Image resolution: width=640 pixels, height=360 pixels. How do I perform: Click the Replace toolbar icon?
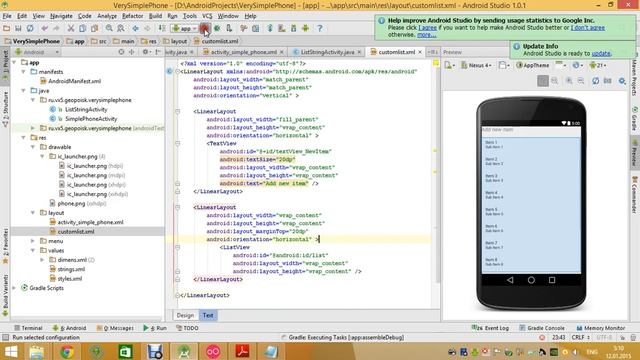pos(121,28)
